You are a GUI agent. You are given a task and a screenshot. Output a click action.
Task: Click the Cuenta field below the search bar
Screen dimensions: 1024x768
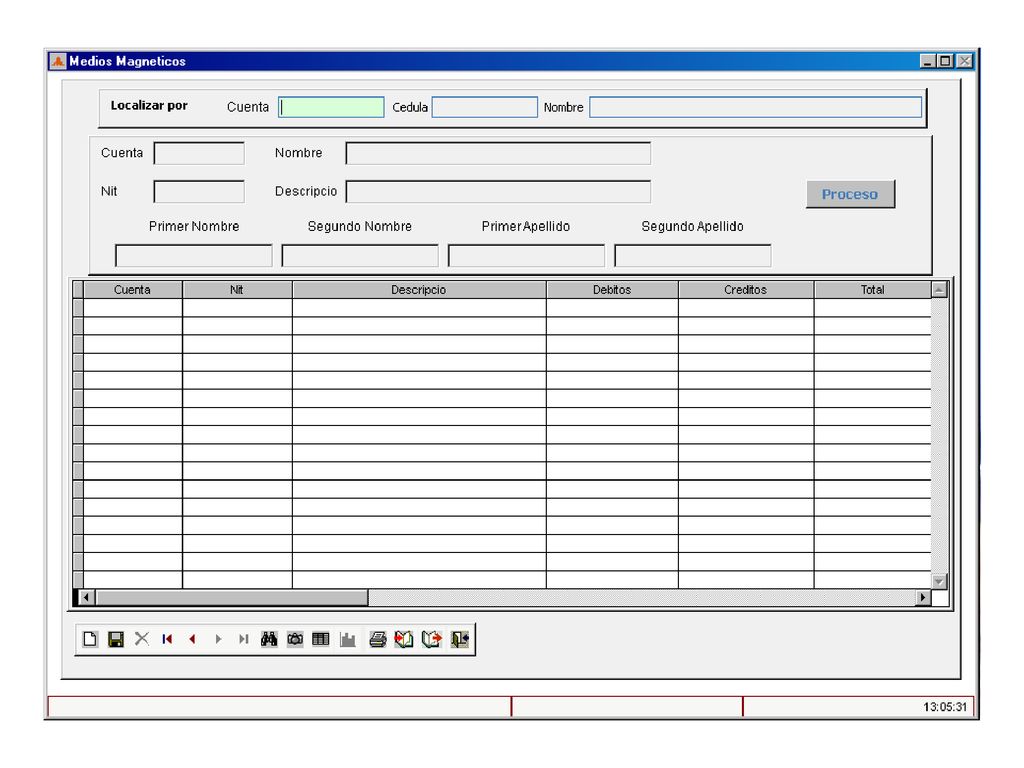(x=199, y=153)
